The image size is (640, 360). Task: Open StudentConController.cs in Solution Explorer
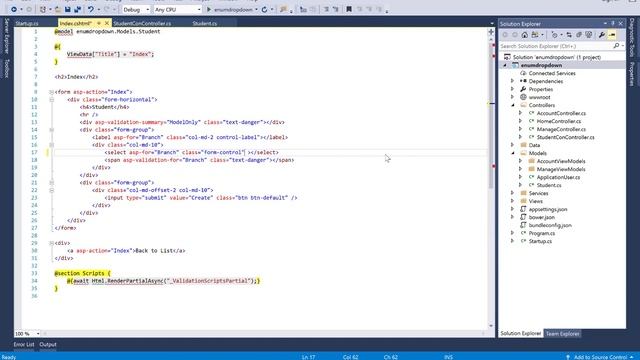(x=565, y=137)
